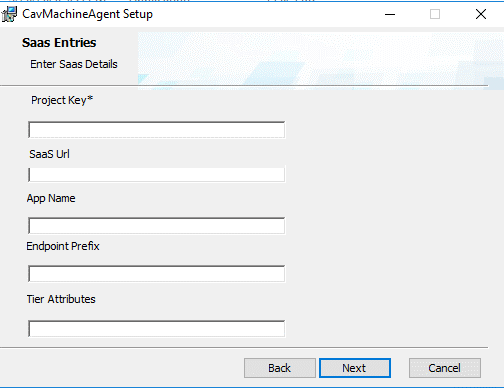Screen dimensions: 504x388
Task: Go to previous step with Back button
Action: point(280,368)
